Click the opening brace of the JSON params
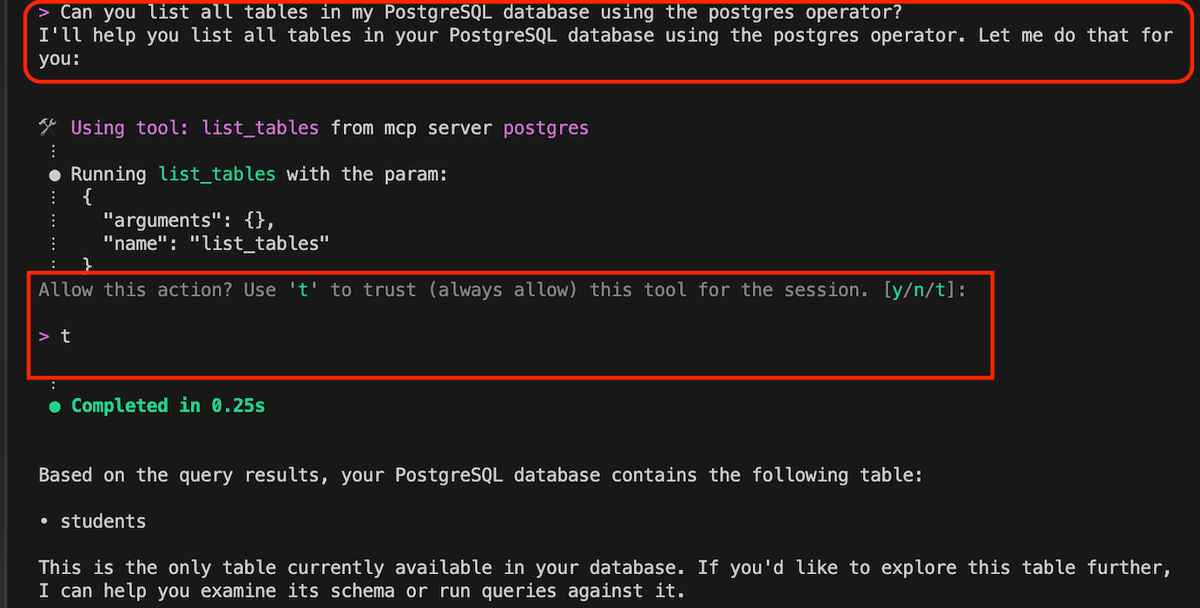Viewport: 1200px width, 608px height. click(x=87, y=197)
